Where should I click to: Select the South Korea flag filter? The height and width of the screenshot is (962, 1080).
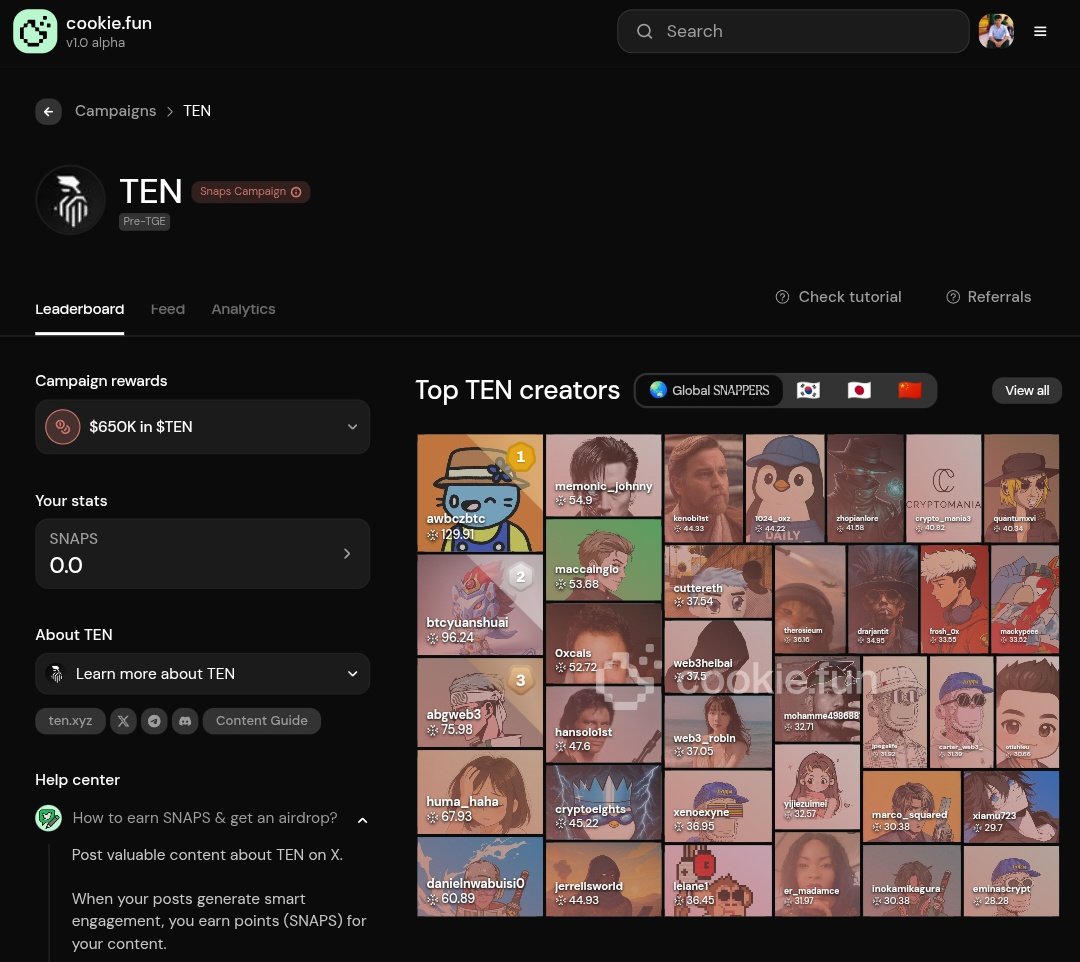pyautogui.click(x=808, y=390)
